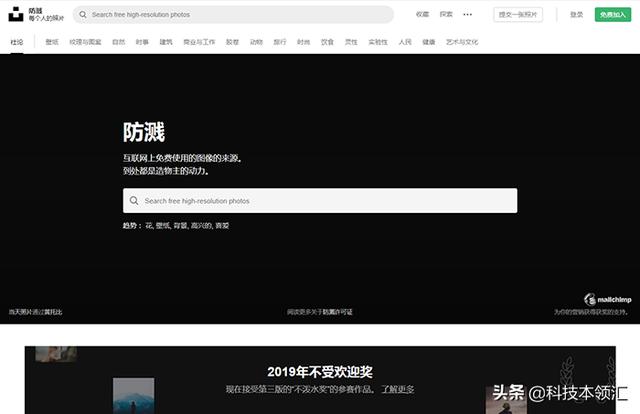Click the sponsor text under the Mailchimp logo
The height and width of the screenshot is (414, 640).
point(591,312)
